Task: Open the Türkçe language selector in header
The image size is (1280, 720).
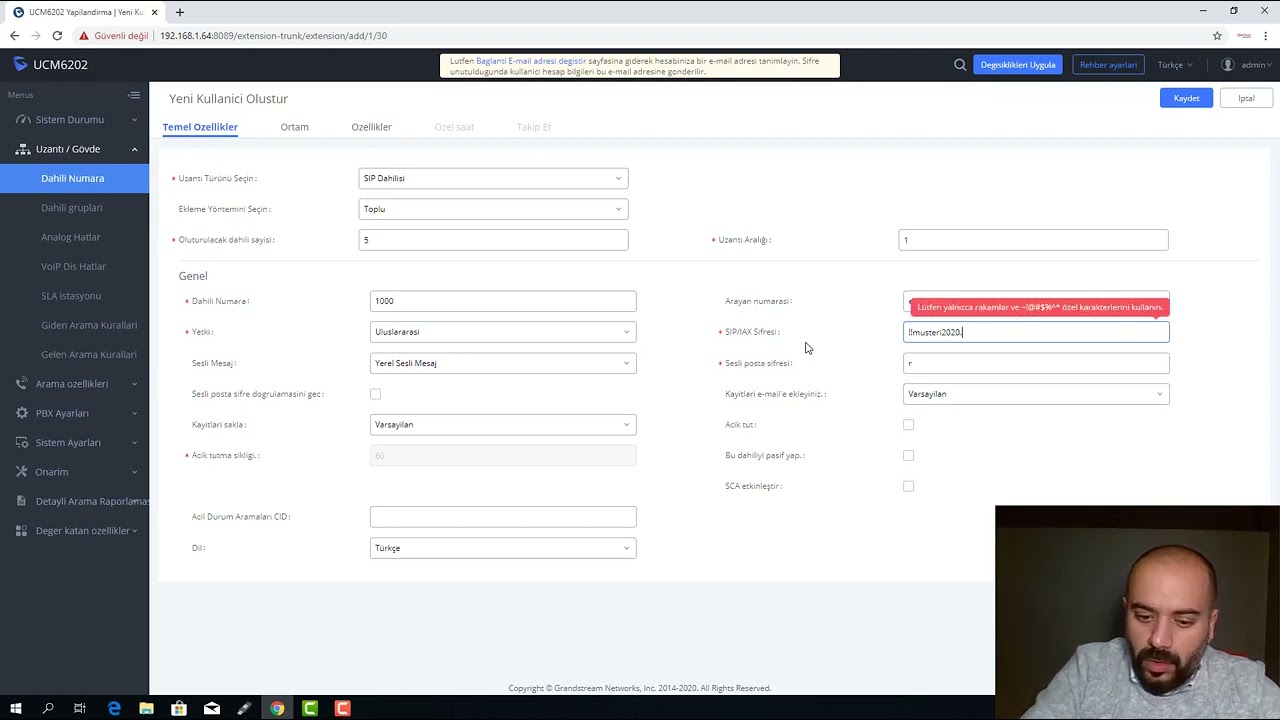Action: (1175, 65)
